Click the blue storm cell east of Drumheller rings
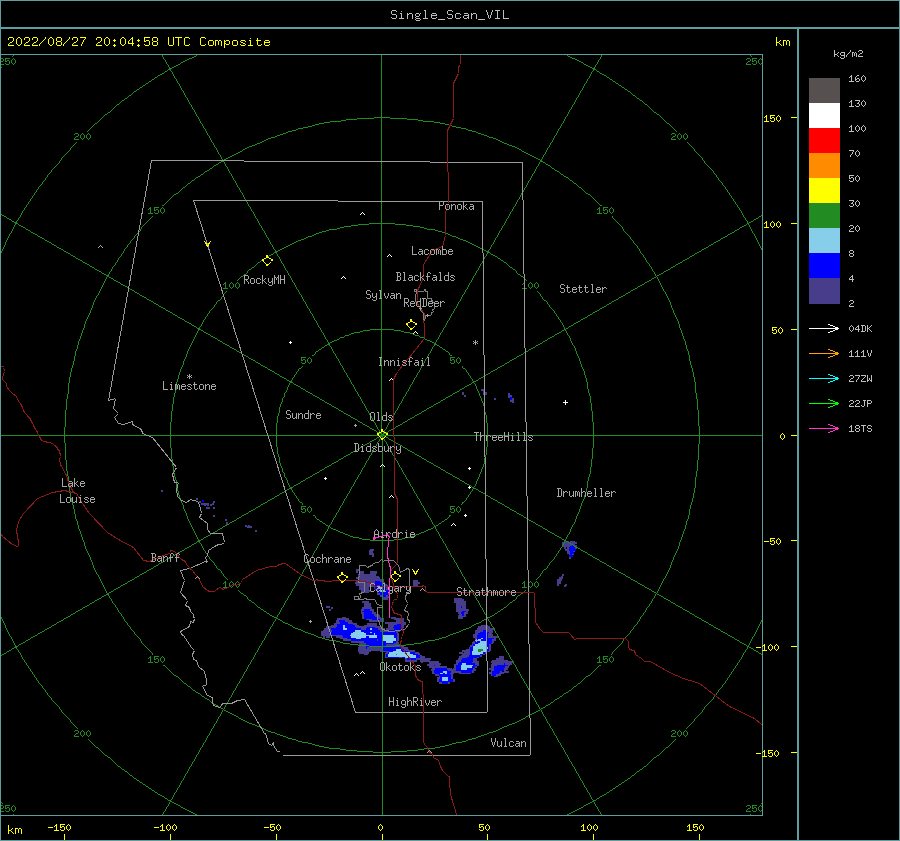900x841 pixels. 569,548
